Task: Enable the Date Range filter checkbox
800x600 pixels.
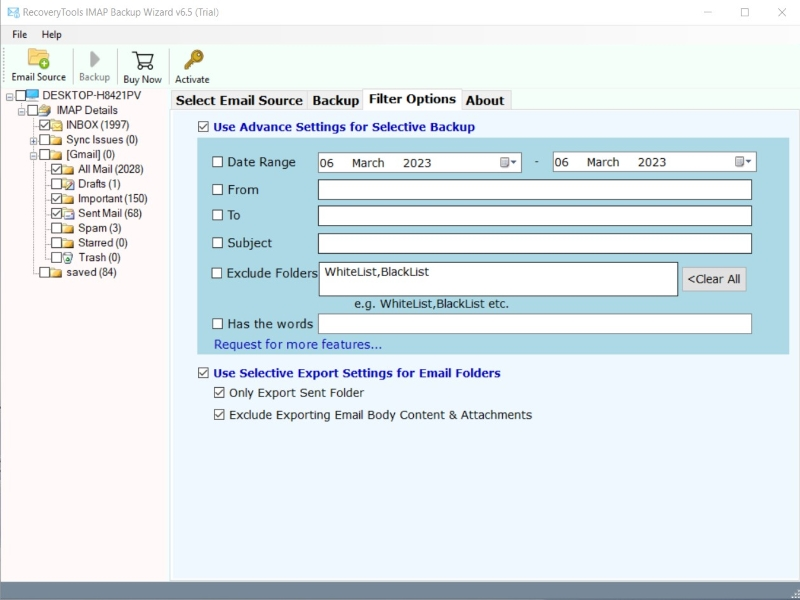Action: [x=218, y=162]
